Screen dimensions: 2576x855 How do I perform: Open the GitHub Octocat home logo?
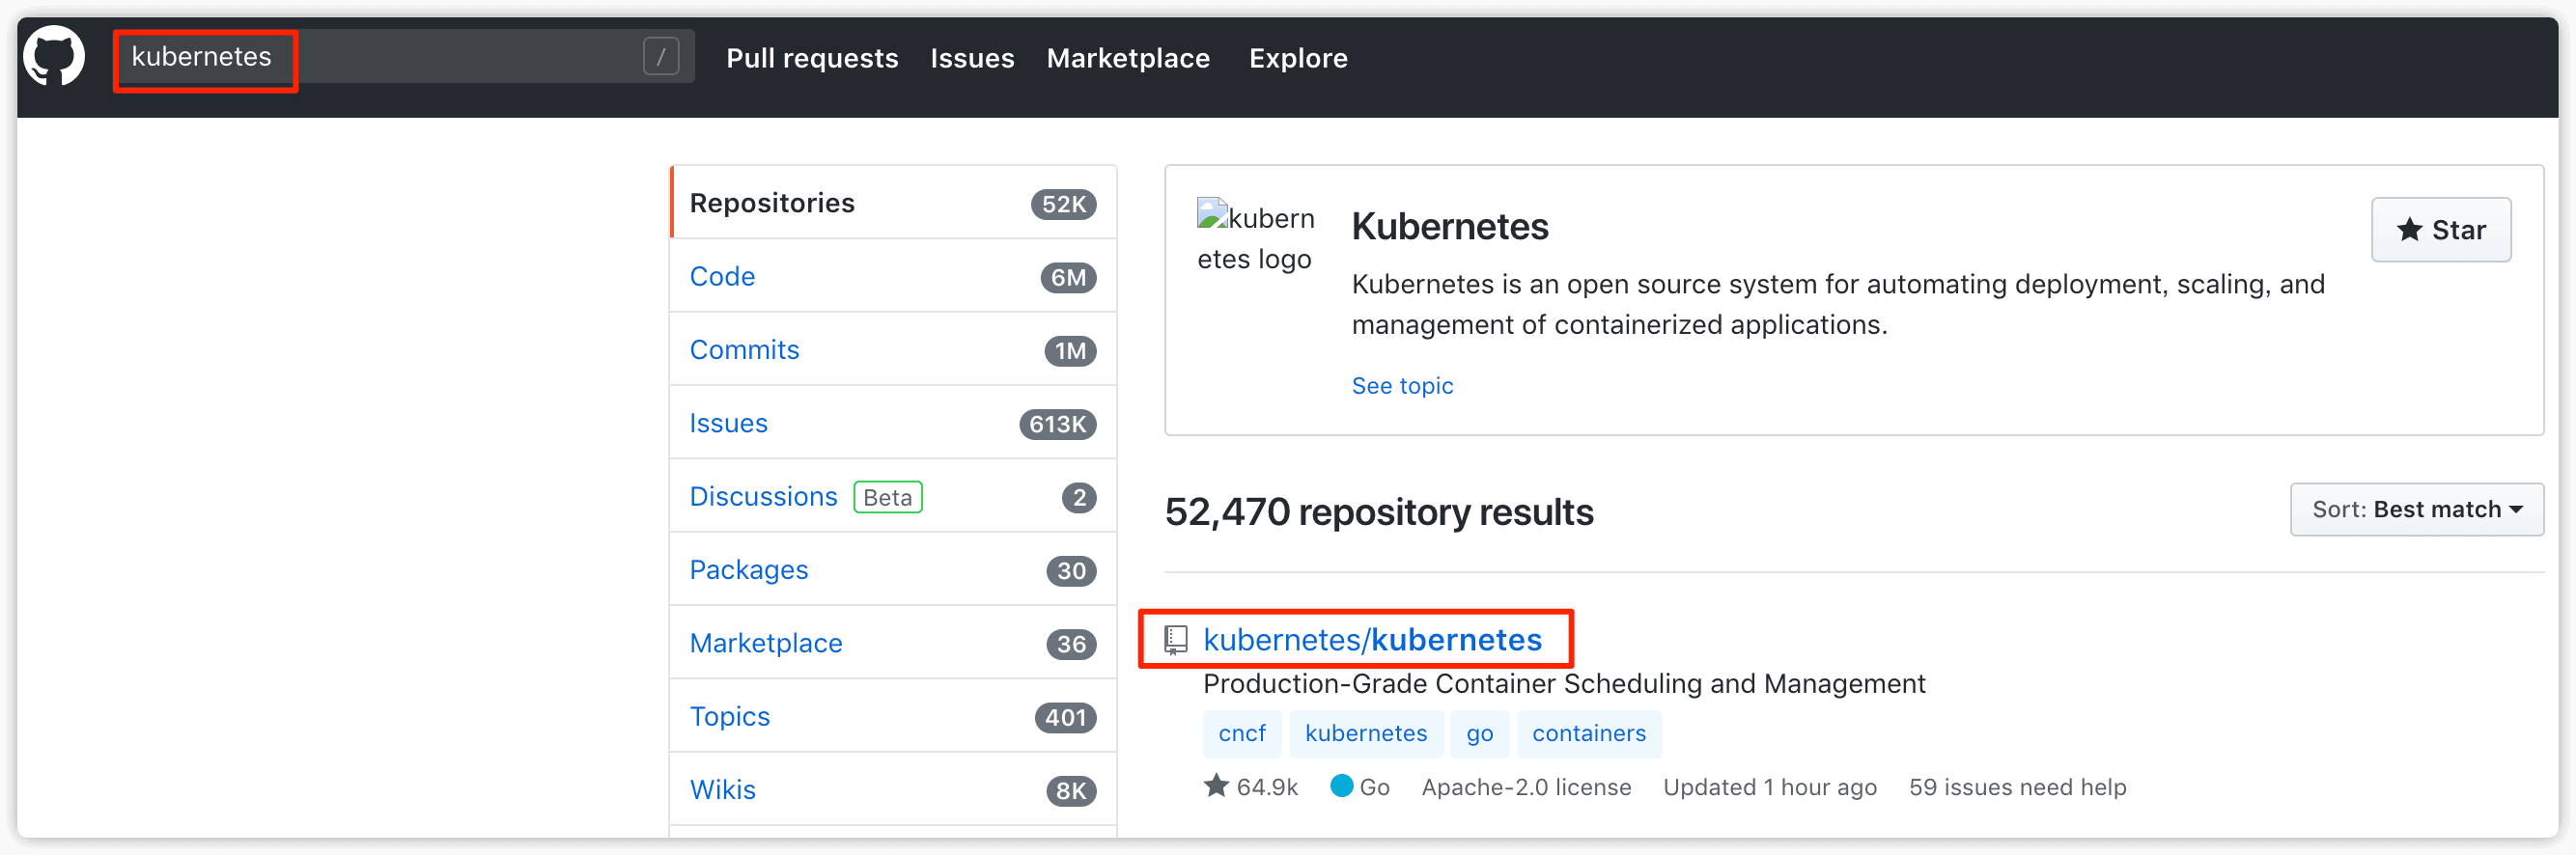(54, 57)
